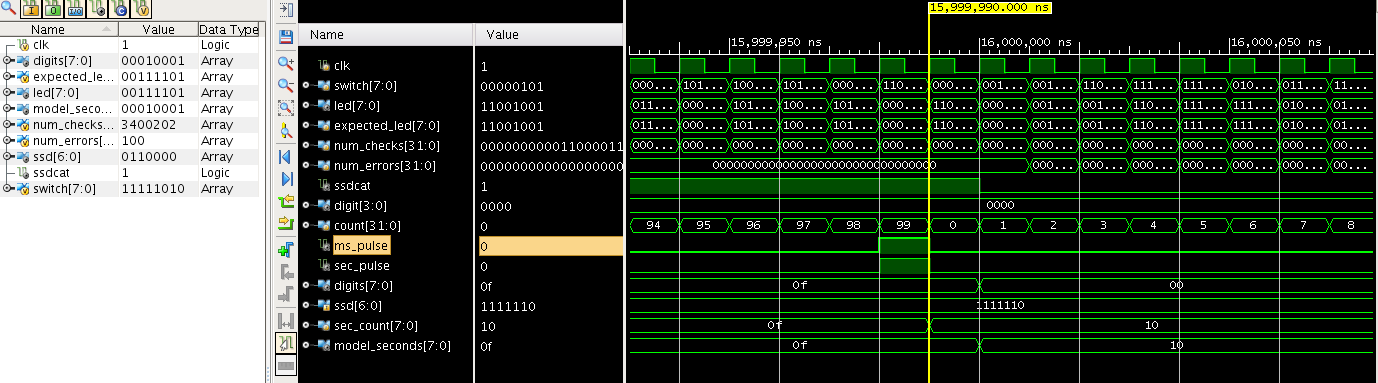Toggle the internal signals filter
This screenshot has height=383, width=1378.
point(97,9)
